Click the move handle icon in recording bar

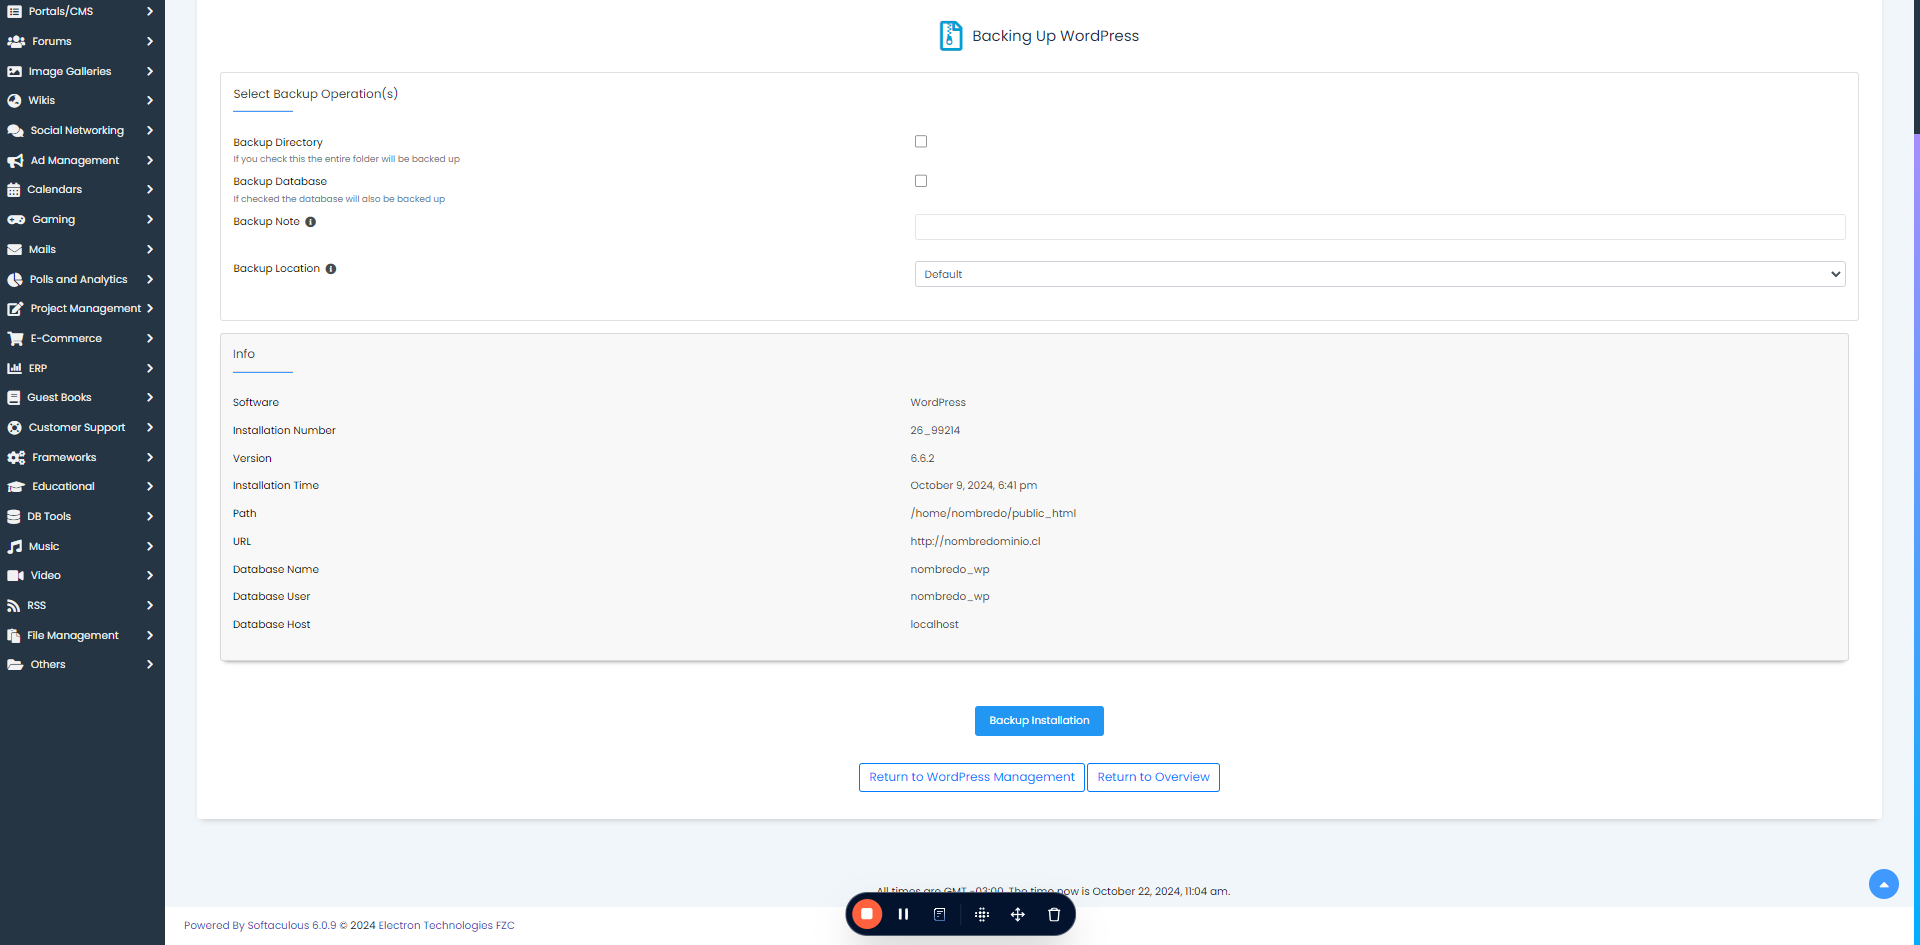[1018, 914]
